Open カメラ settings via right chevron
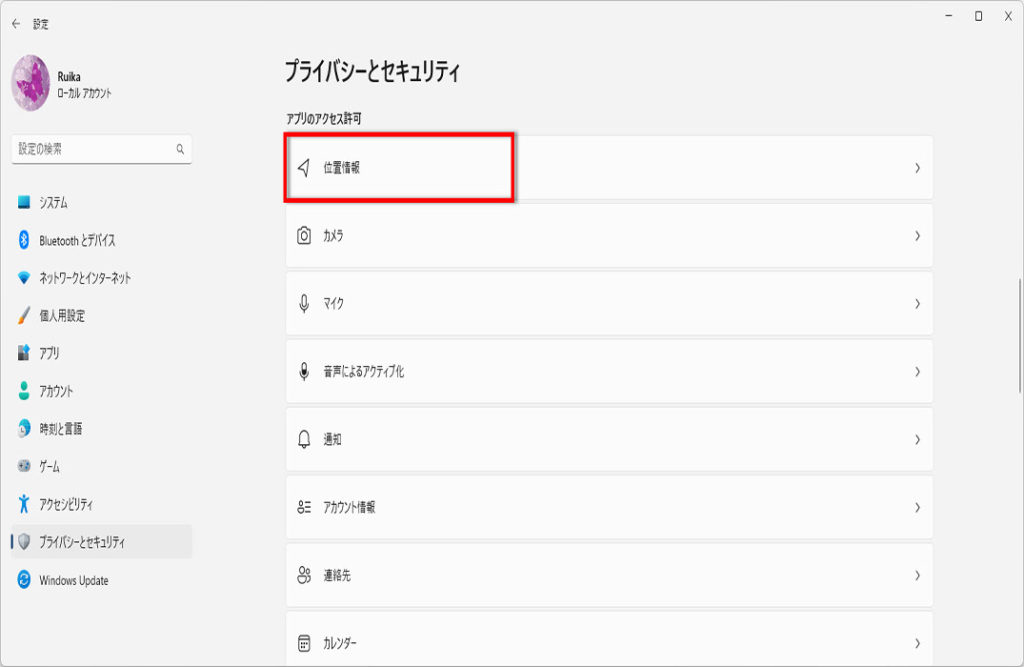The width and height of the screenshot is (1024, 667). click(917, 236)
